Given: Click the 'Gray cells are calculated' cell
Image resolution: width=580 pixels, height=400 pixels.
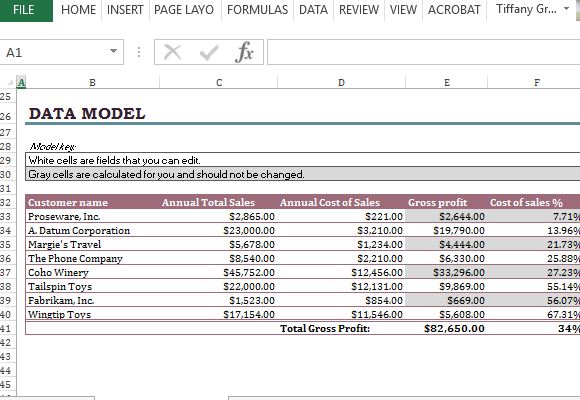Looking at the screenshot, I should pos(303,174).
